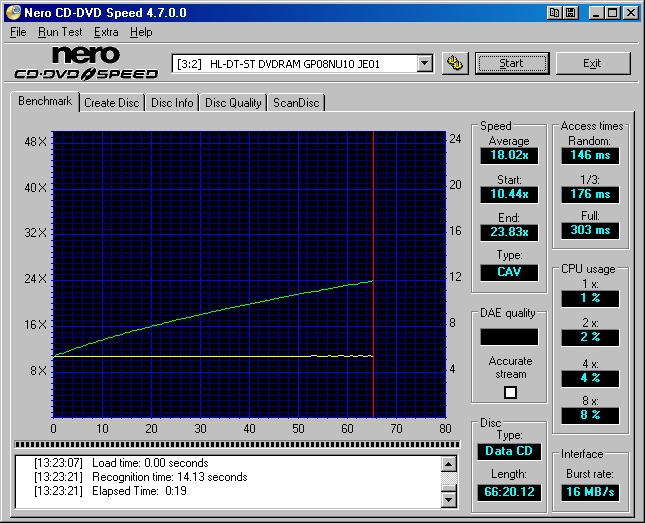This screenshot has width=645, height=523.
Task: Select the Benchmark tab
Action: coord(45,101)
